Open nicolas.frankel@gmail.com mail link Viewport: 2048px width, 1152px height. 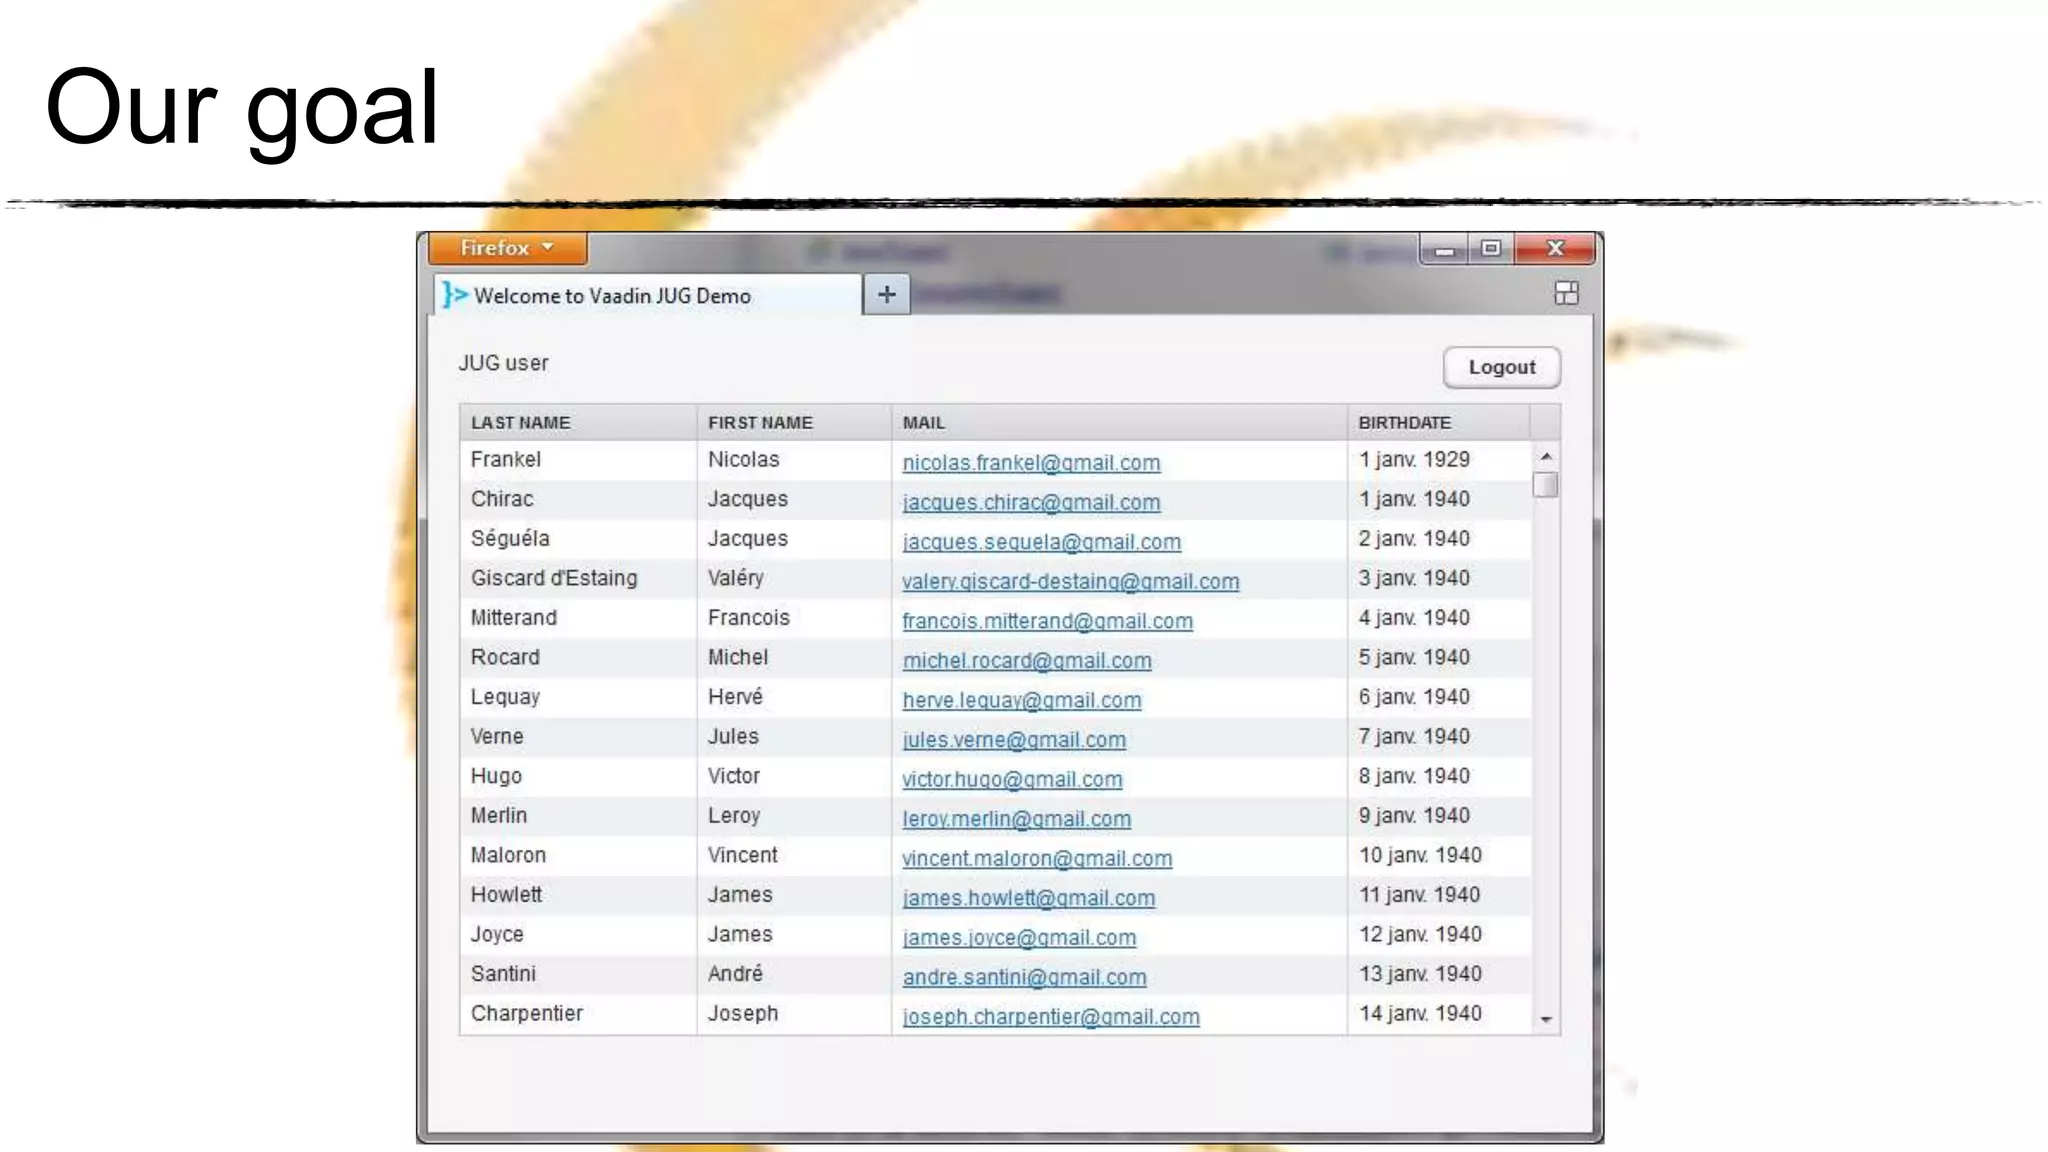coord(1031,463)
